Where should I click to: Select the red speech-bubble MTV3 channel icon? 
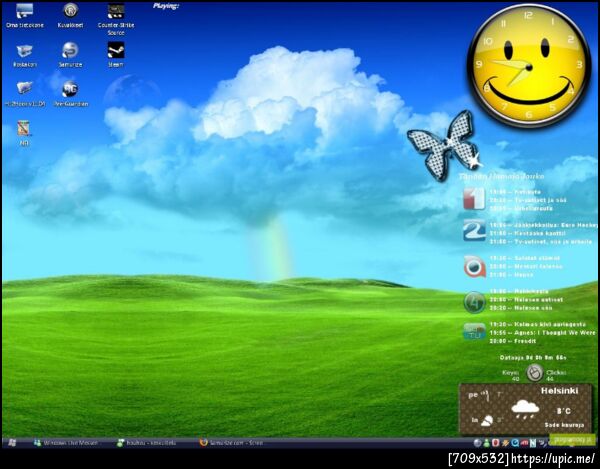[475, 266]
